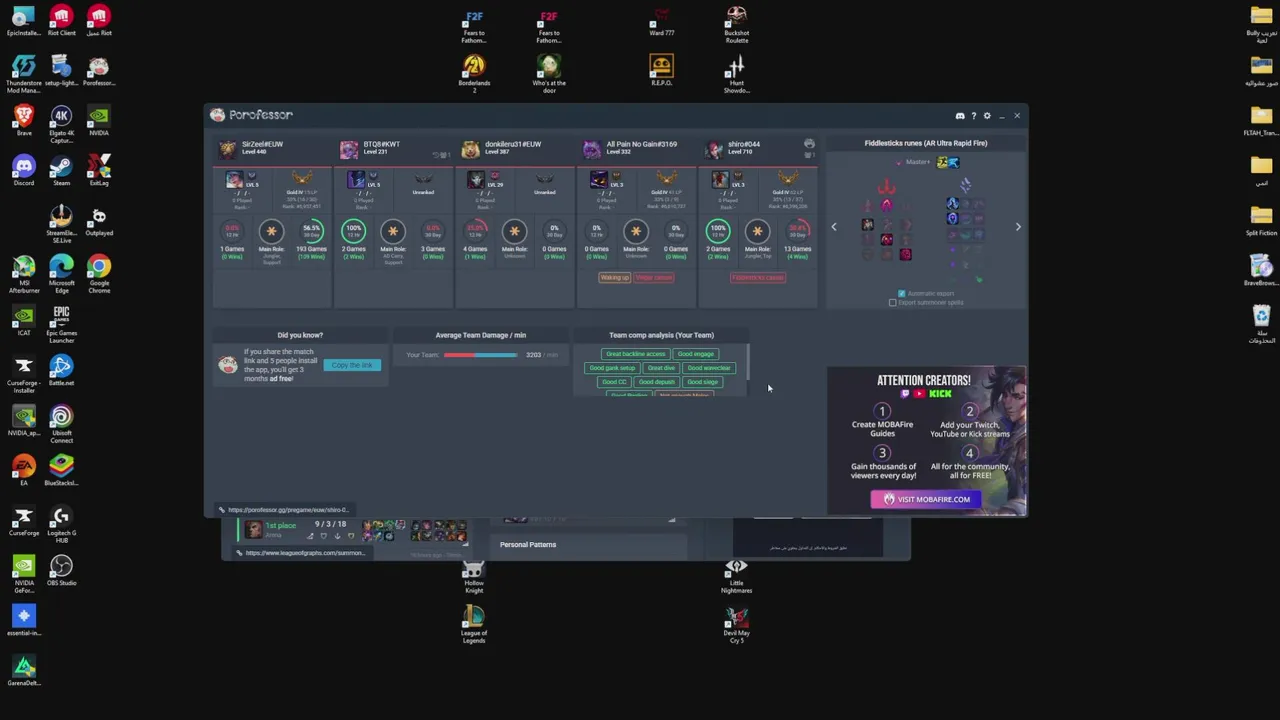Click shiro#044 summoner name

click(744, 144)
